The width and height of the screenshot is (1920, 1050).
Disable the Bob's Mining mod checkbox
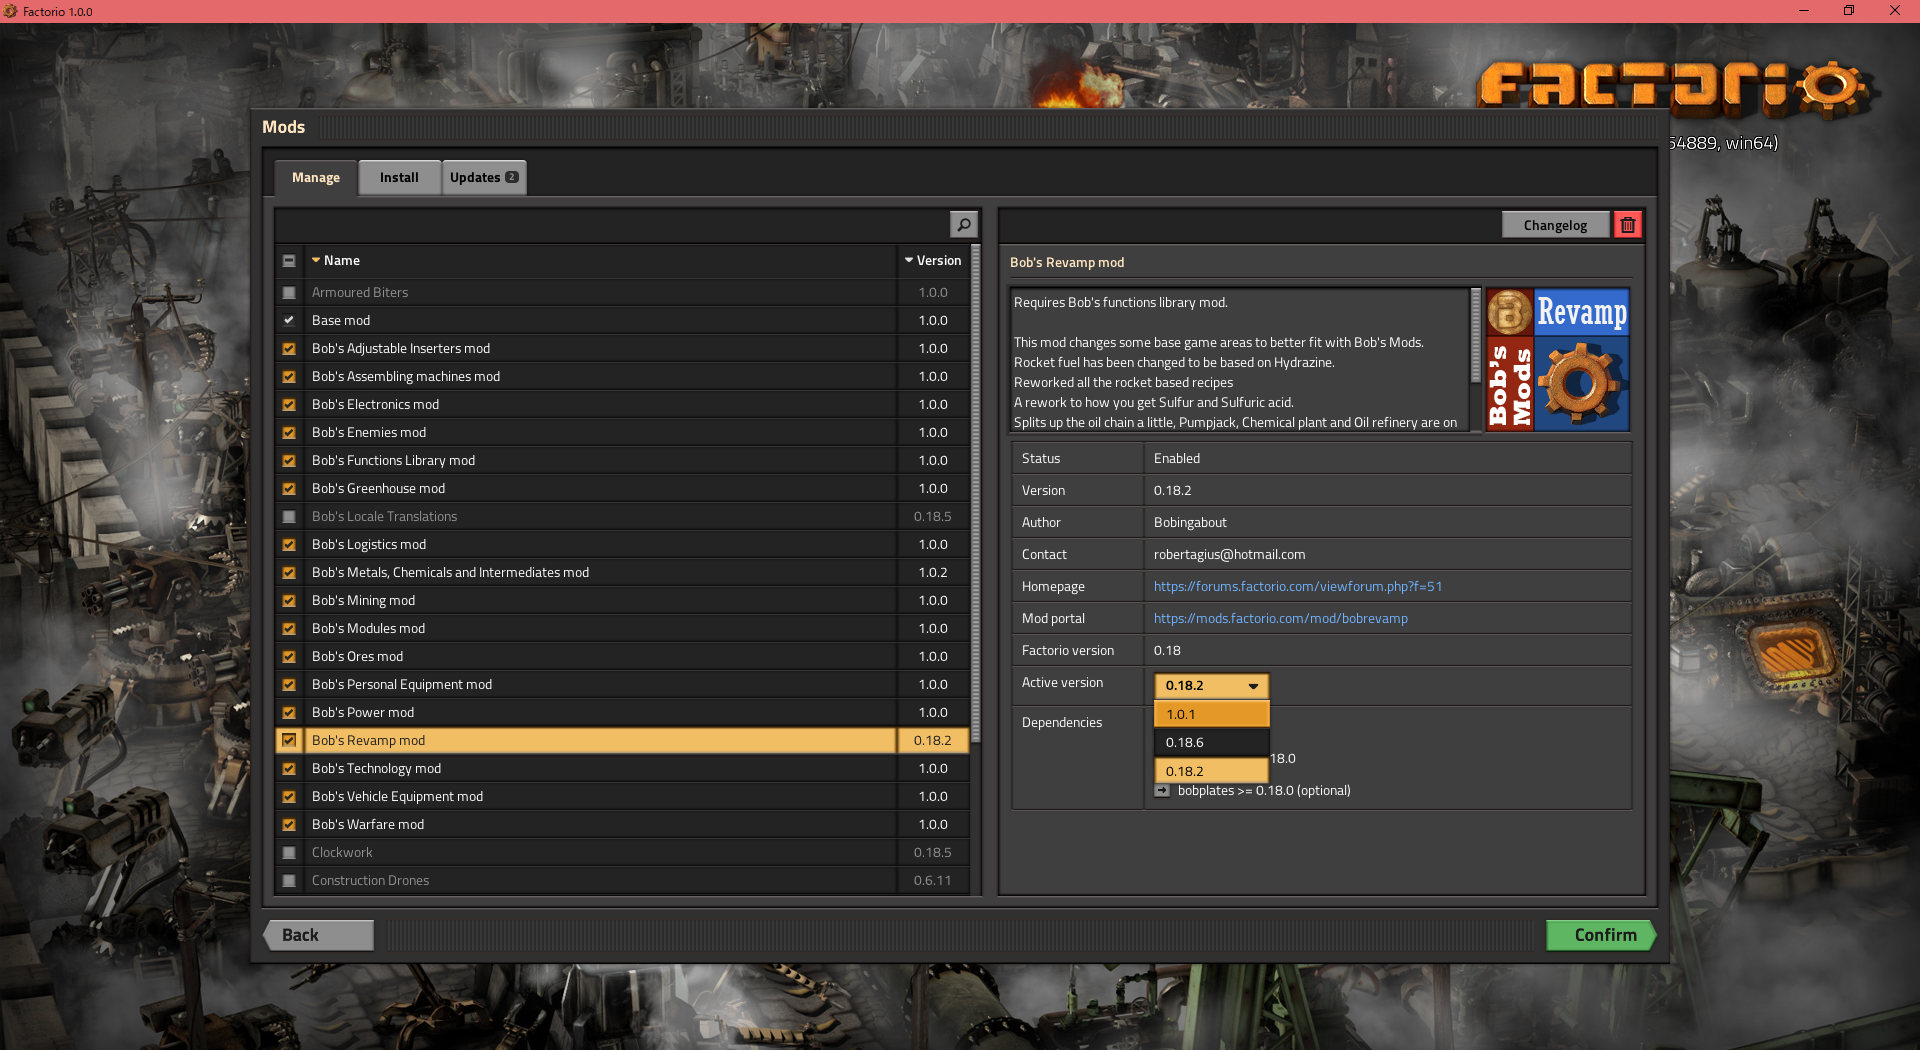click(x=289, y=601)
